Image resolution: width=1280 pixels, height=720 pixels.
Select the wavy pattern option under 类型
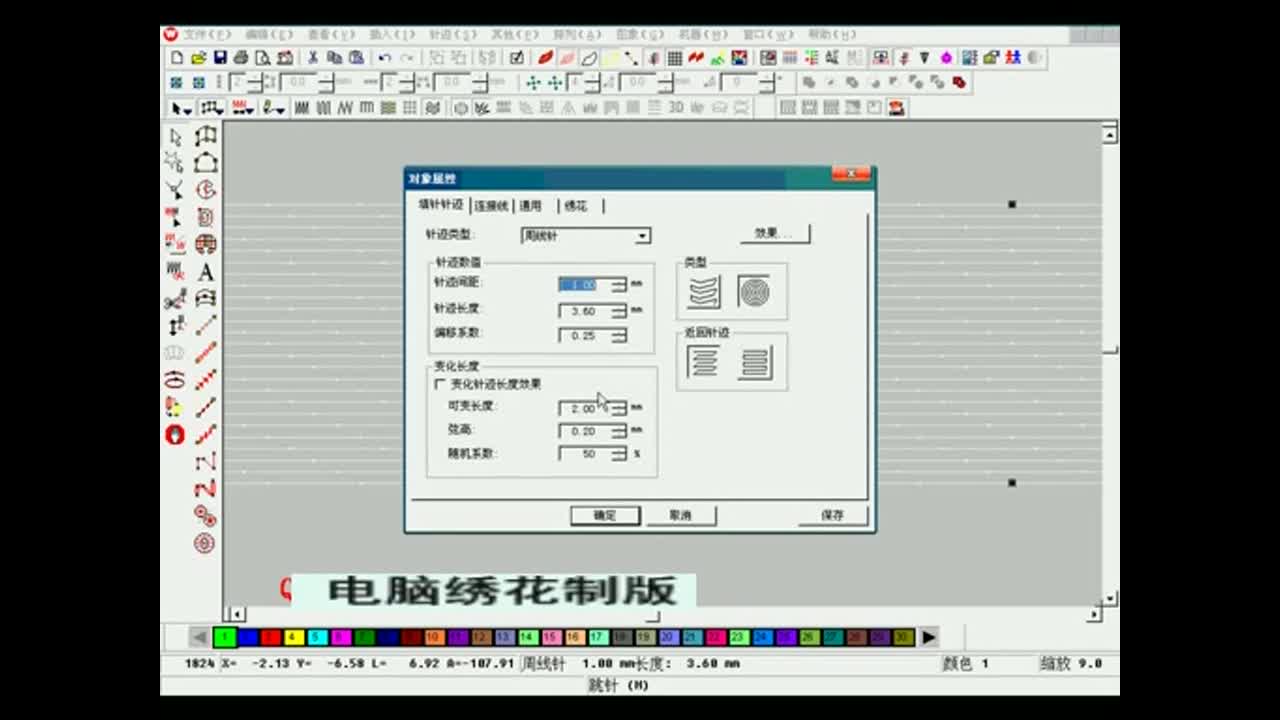click(705, 291)
